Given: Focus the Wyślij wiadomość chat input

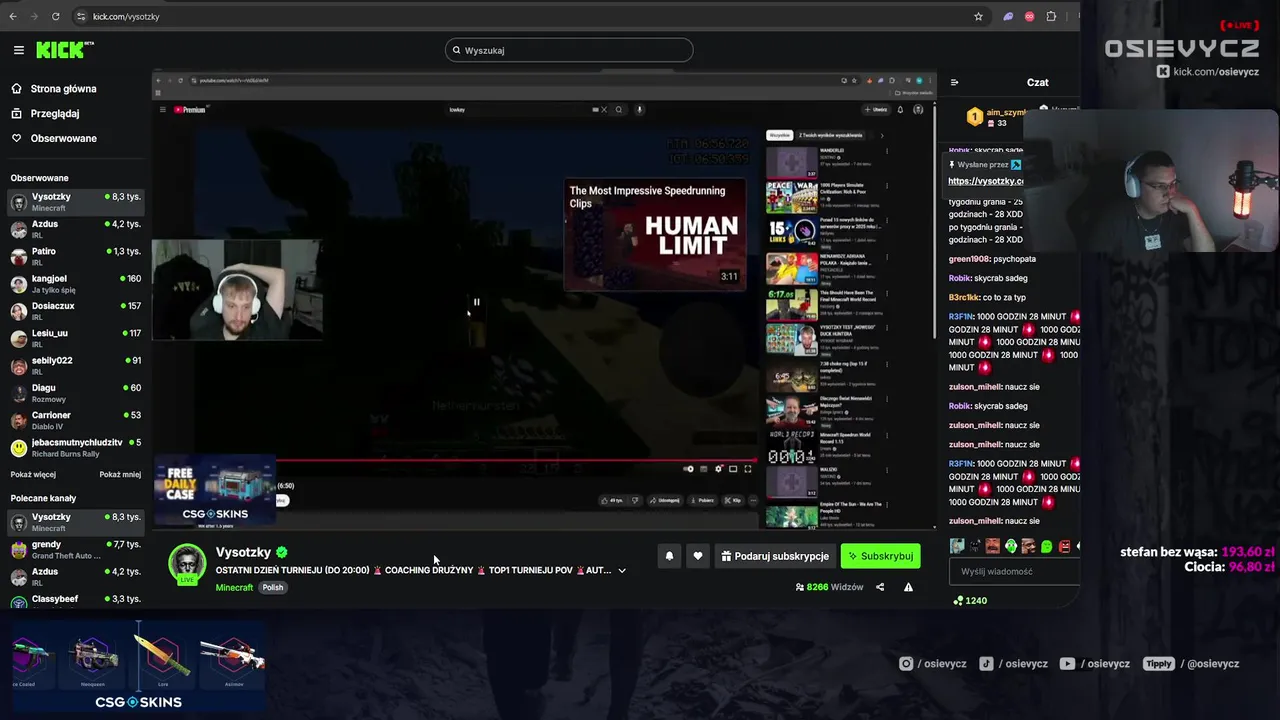Looking at the screenshot, I should coord(1015,572).
